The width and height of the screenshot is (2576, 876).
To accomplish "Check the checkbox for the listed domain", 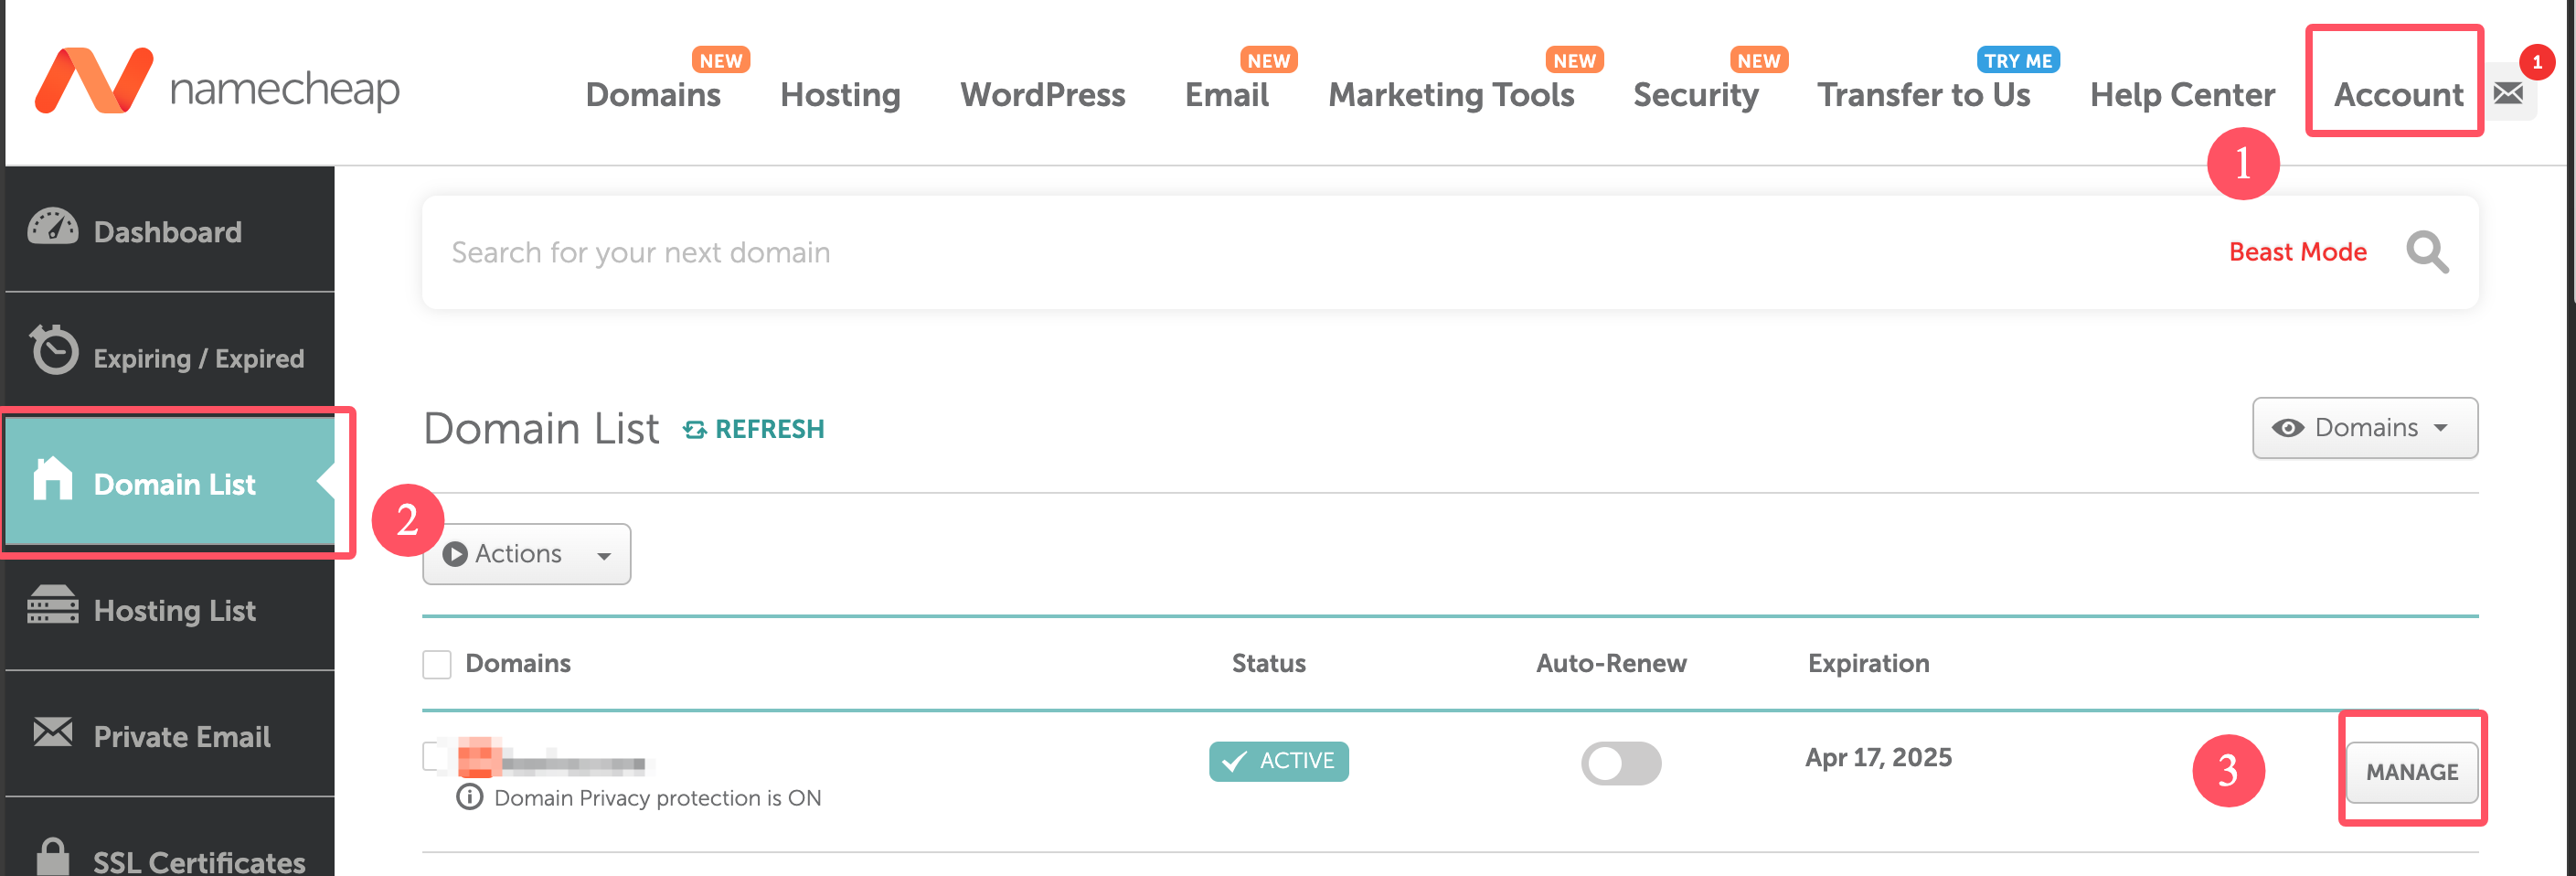I will tap(431, 757).
